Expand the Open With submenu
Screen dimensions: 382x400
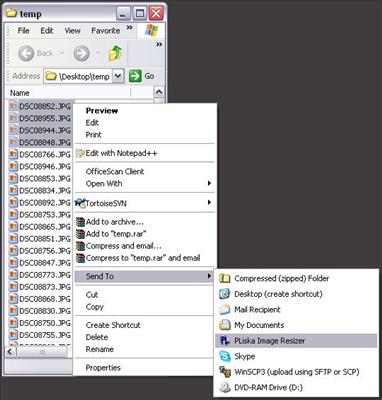144,183
